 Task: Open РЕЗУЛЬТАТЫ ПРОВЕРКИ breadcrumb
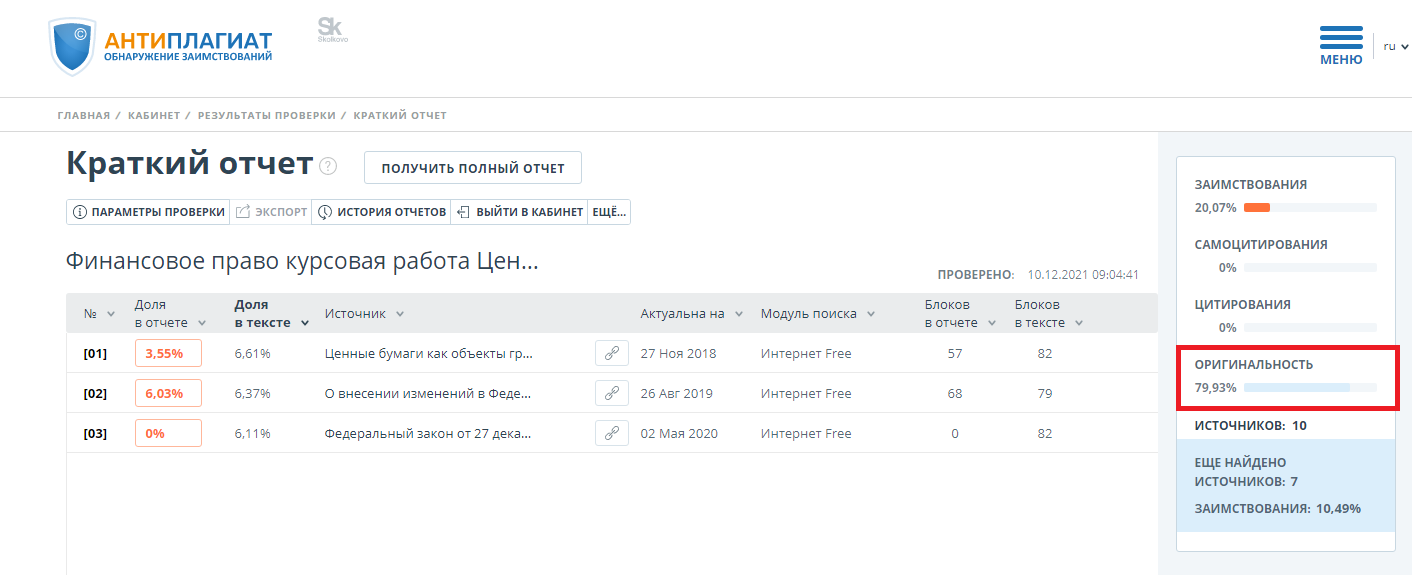pyautogui.click(x=267, y=116)
